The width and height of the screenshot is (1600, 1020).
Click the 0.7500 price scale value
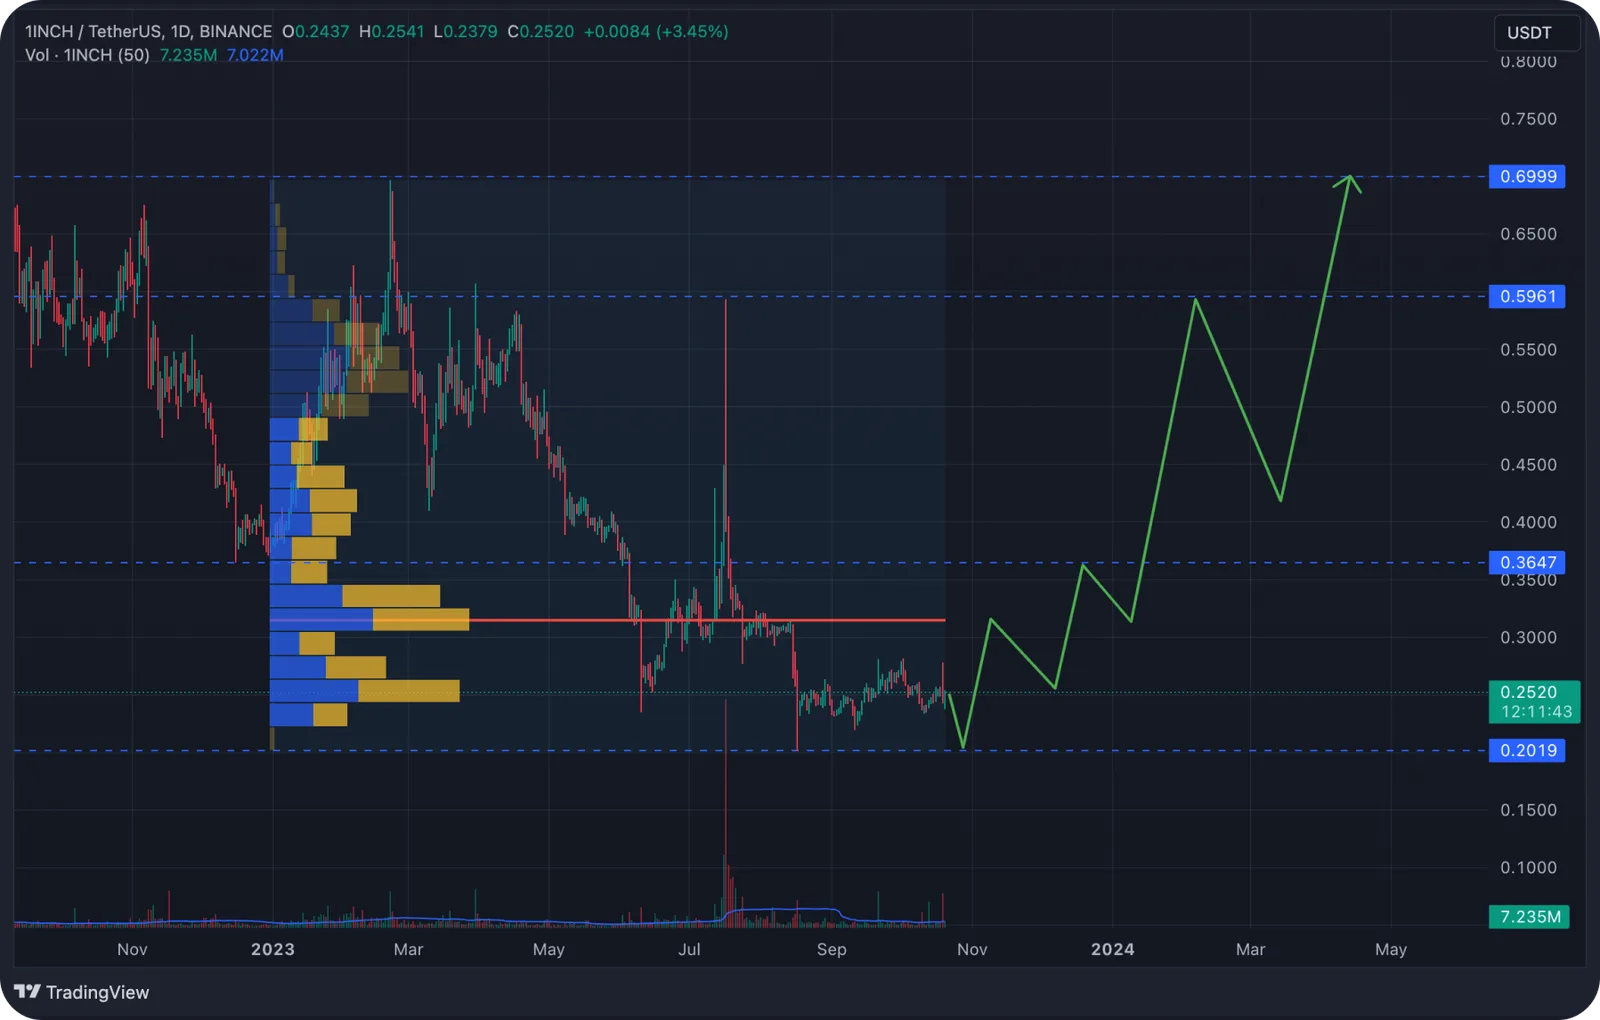point(1528,119)
